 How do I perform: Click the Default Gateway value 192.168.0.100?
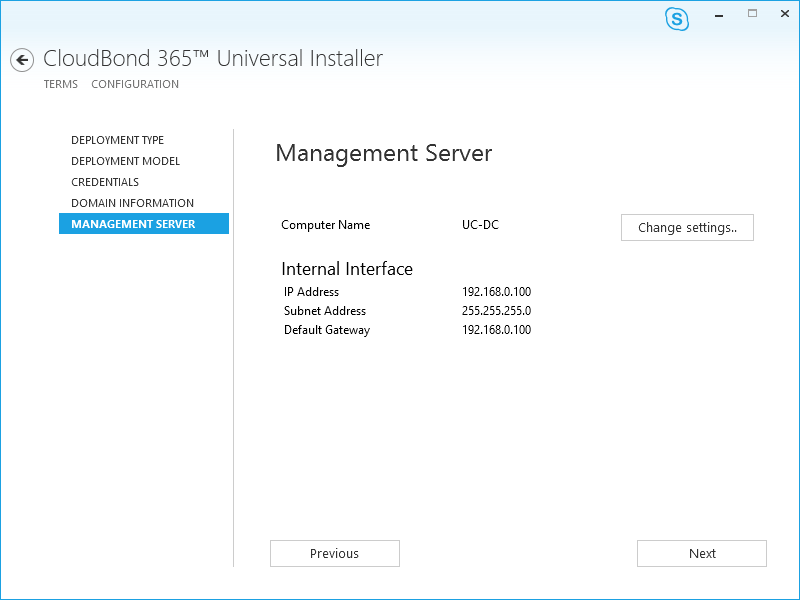tap(496, 330)
